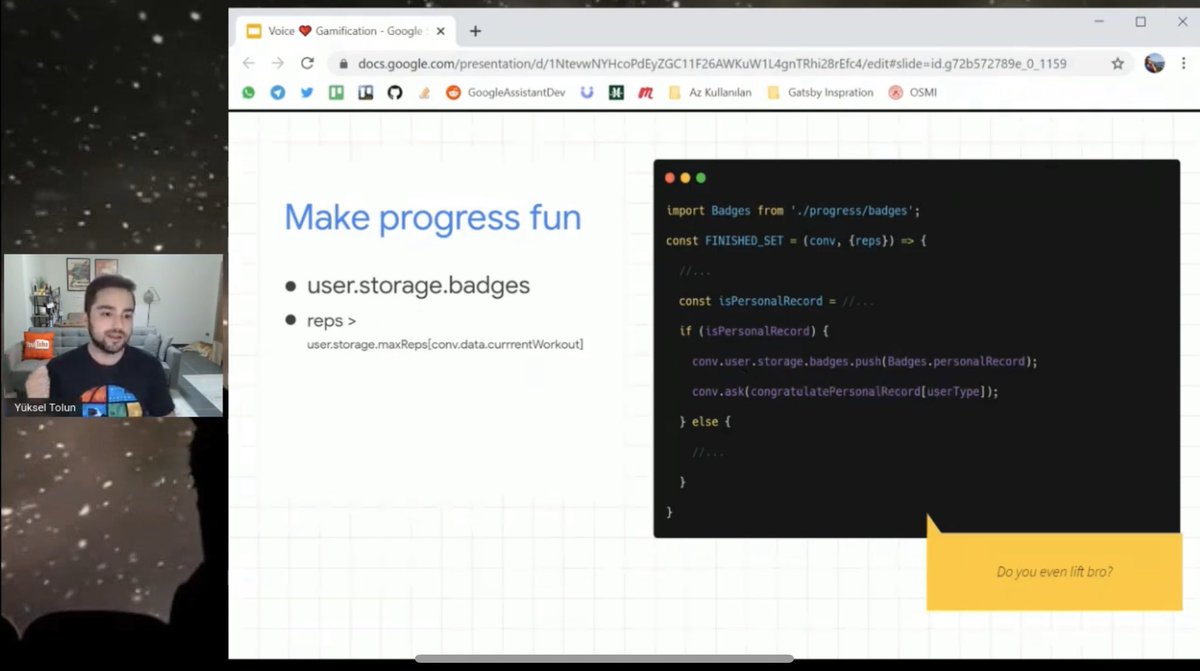Close the Voice Gamification tab
The height and width of the screenshot is (671, 1200).
click(440, 31)
